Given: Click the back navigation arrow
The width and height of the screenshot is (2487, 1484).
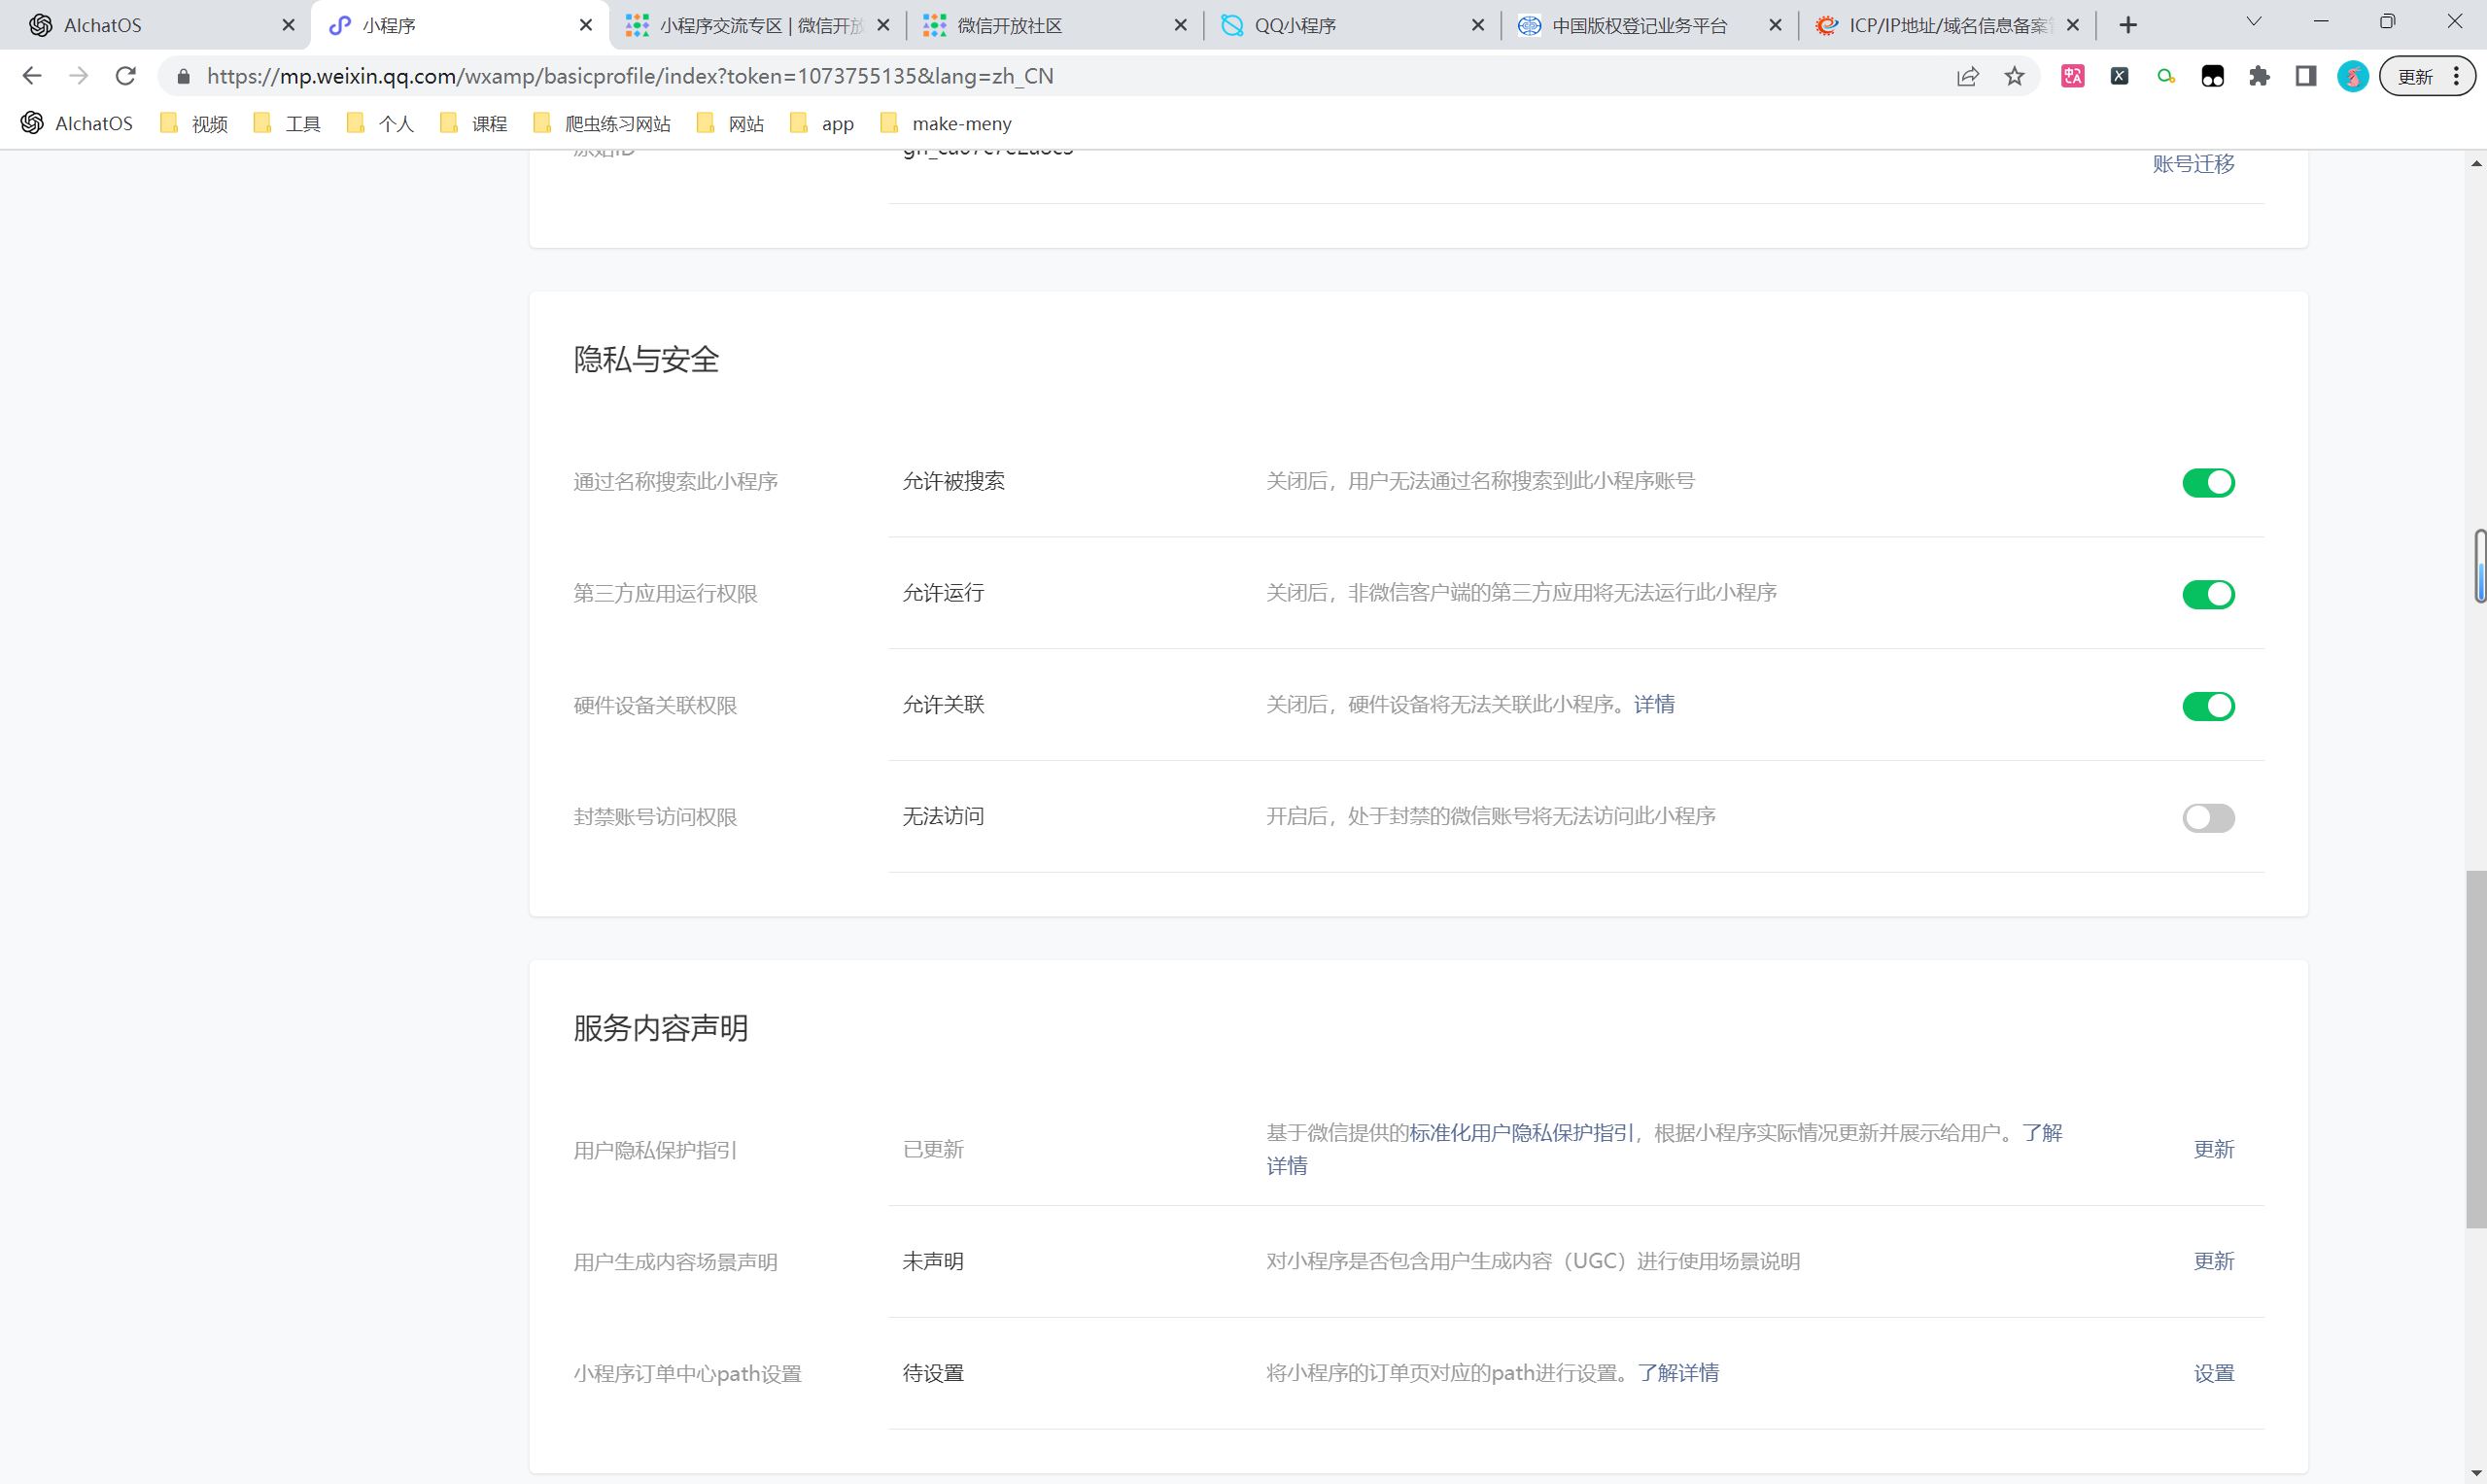Looking at the screenshot, I should [x=32, y=76].
